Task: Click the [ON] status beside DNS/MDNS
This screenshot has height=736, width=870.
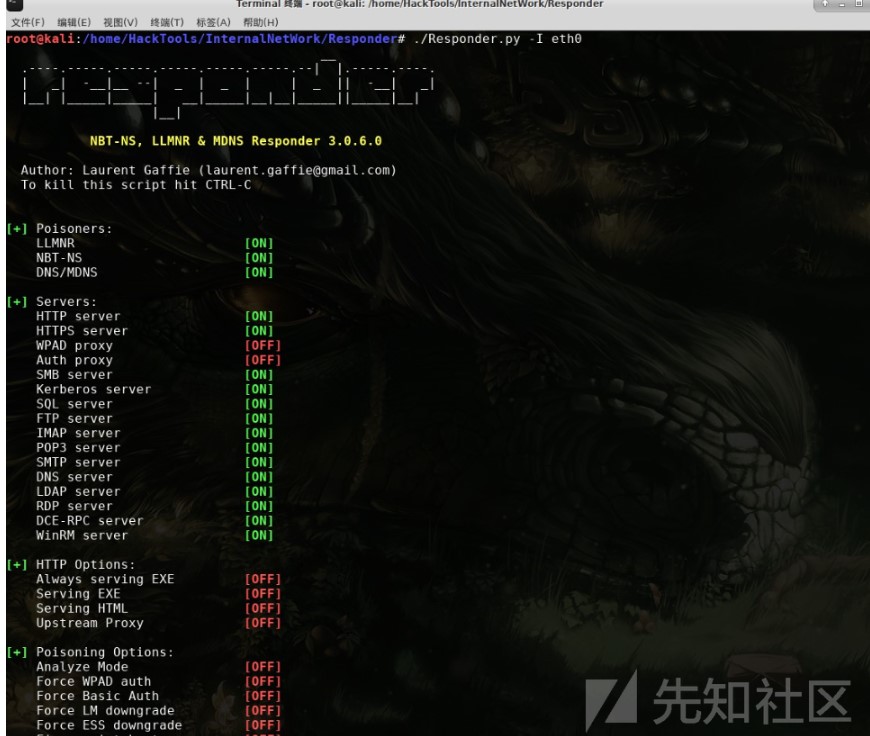Action: click(259, 273)
